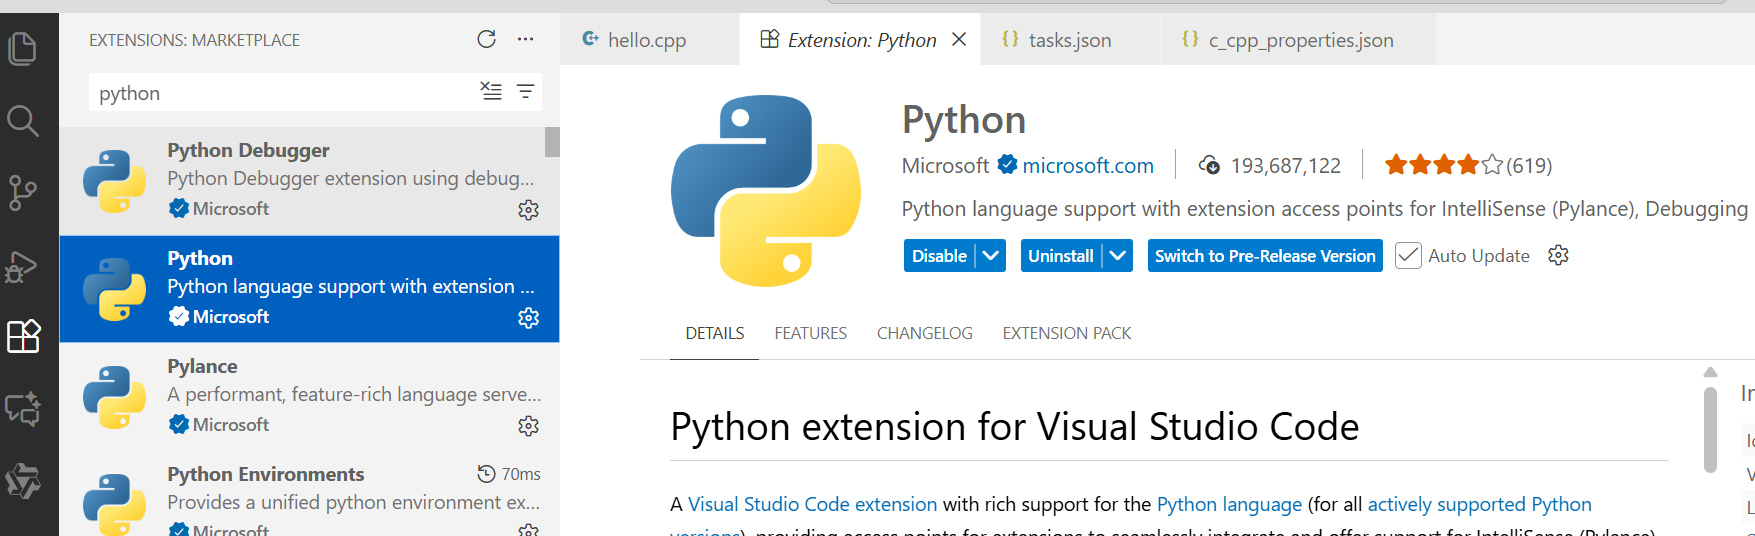The image size is (1755, 536).
Task: Open the hello.cpp editor tab
Action: [x=648, y=40]
